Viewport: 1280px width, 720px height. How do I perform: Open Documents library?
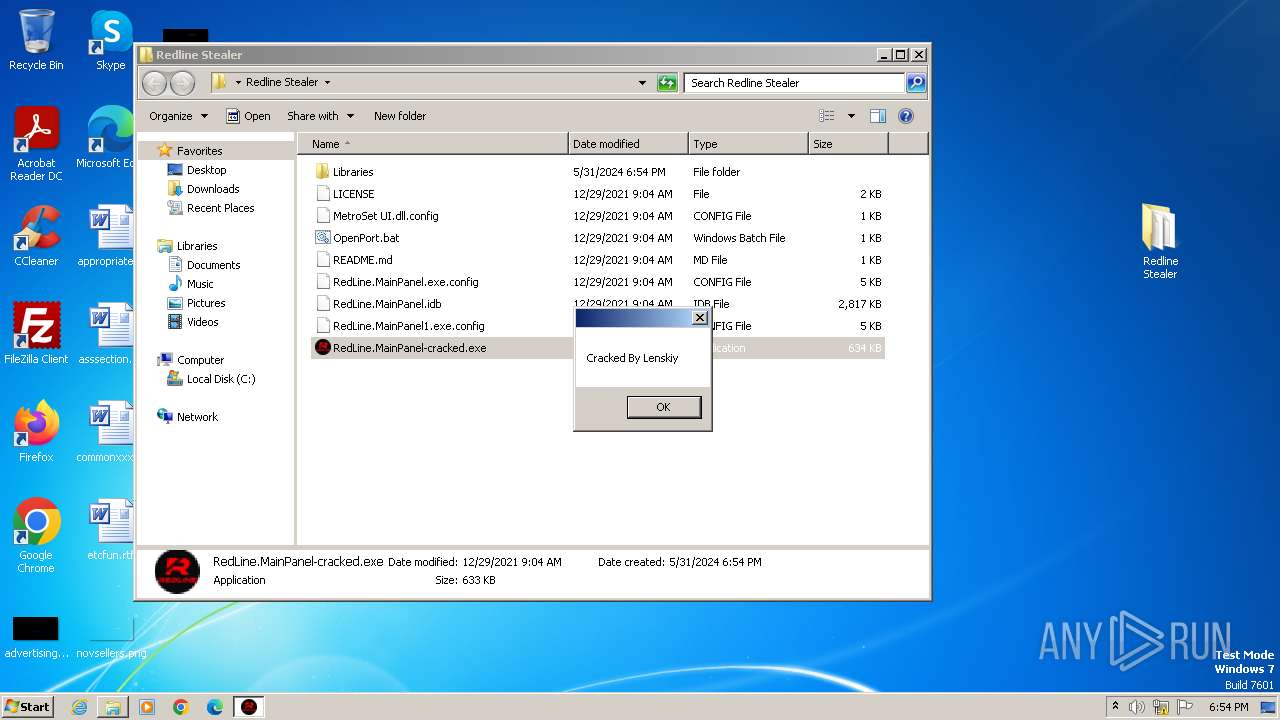(x=213, y=265)
